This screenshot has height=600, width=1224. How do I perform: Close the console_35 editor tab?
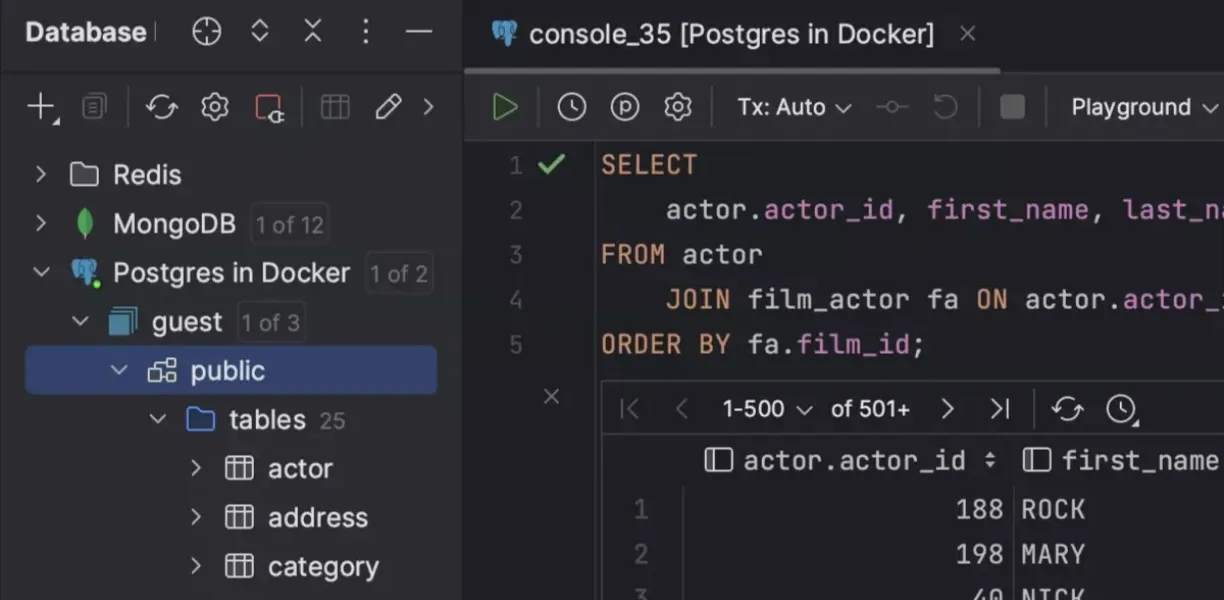point(967,34)
